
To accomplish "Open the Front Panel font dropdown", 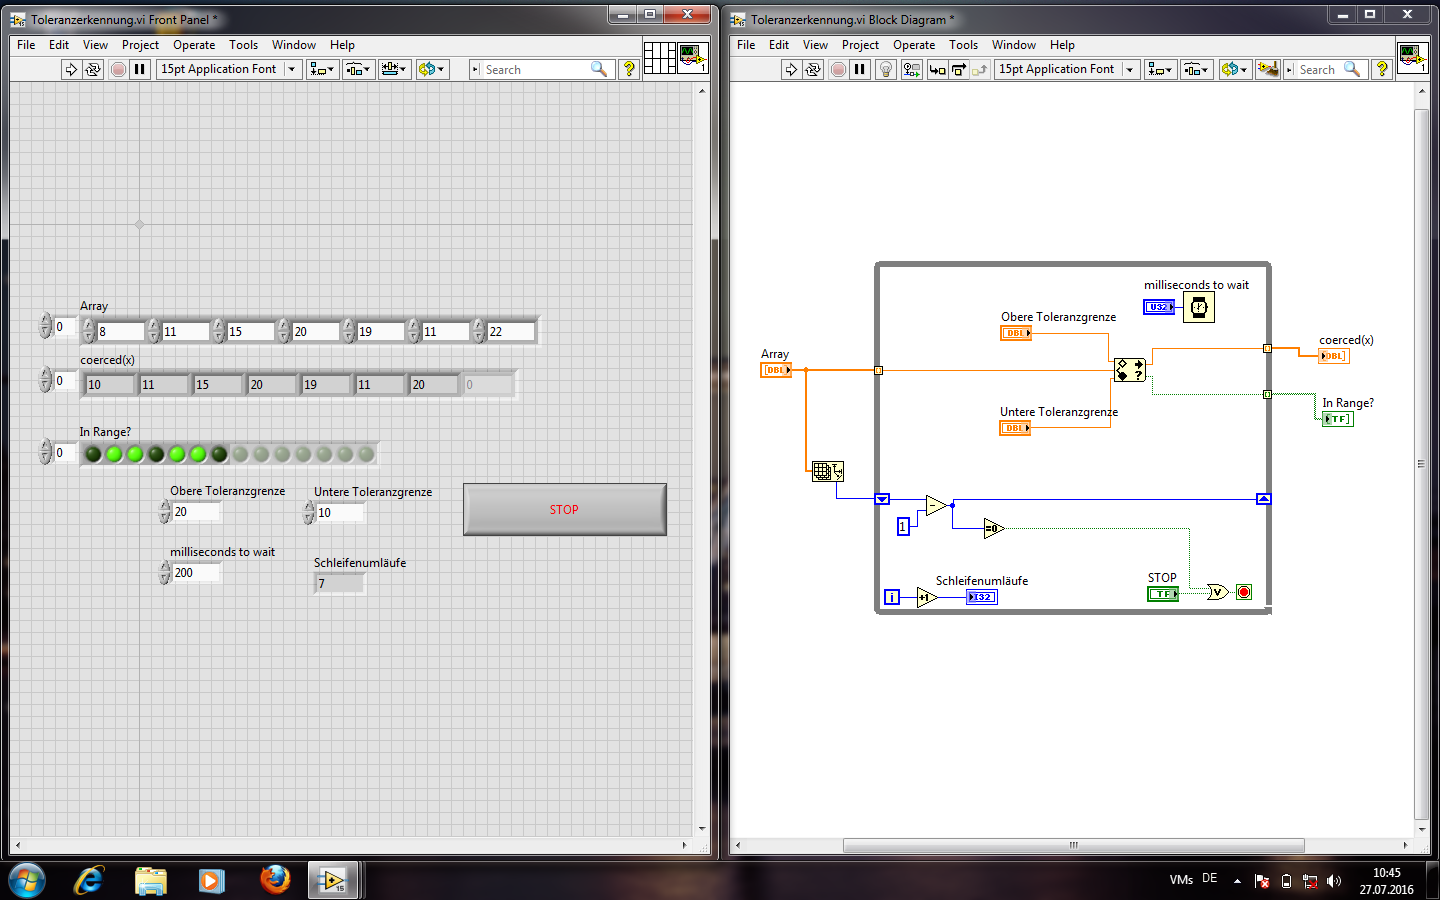I will click(229, 69).
